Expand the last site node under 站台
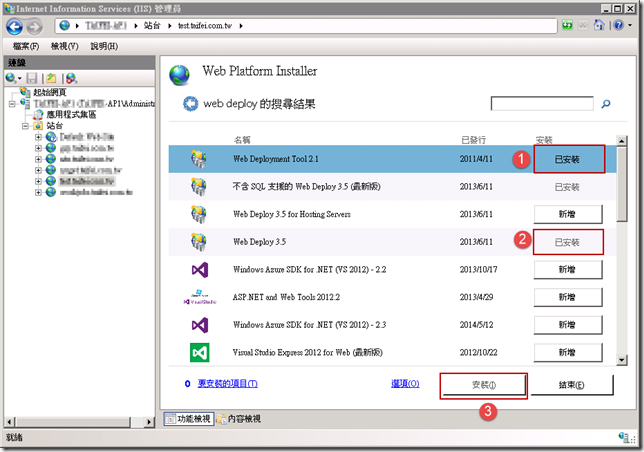 (38, 193)
